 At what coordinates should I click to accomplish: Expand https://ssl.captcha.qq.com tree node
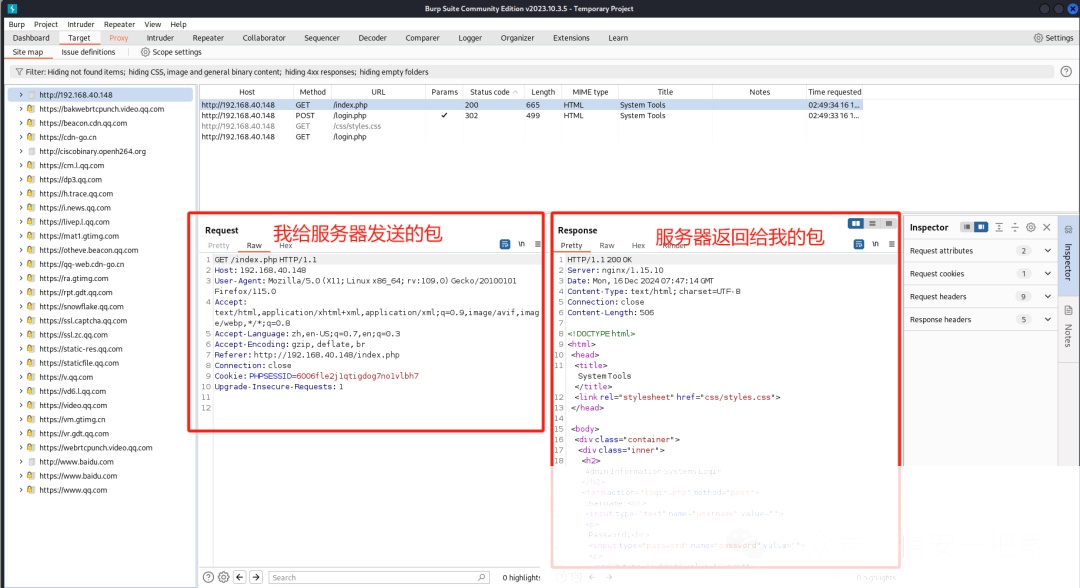coord(21,321)
